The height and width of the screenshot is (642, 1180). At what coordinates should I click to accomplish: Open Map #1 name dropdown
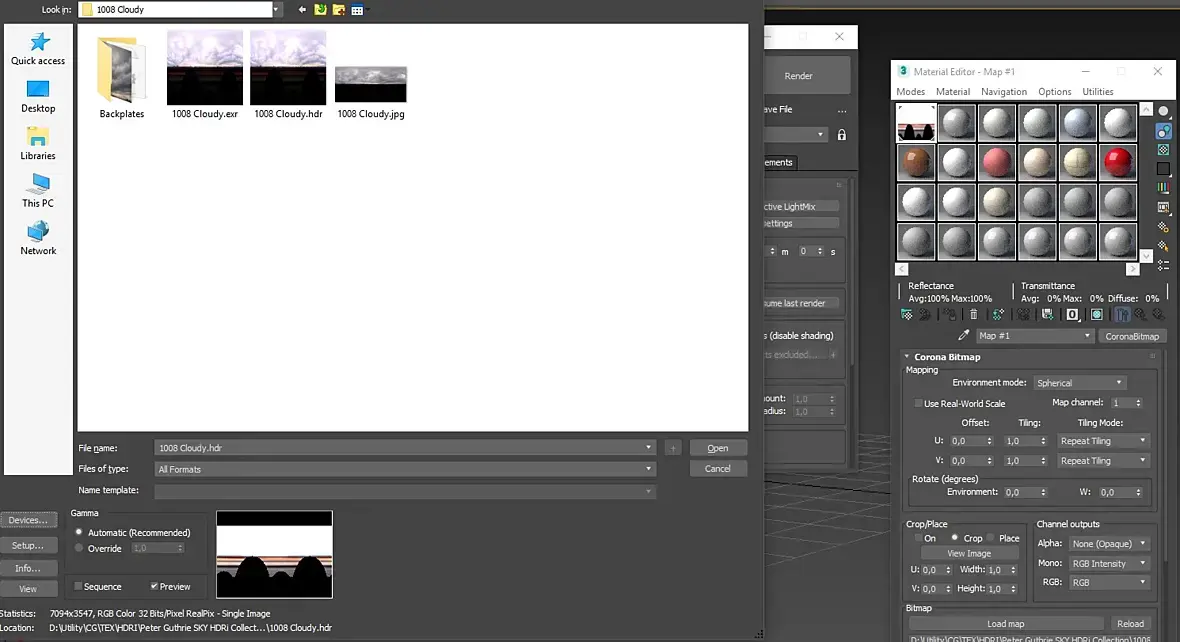click(x=1034, y=336)
